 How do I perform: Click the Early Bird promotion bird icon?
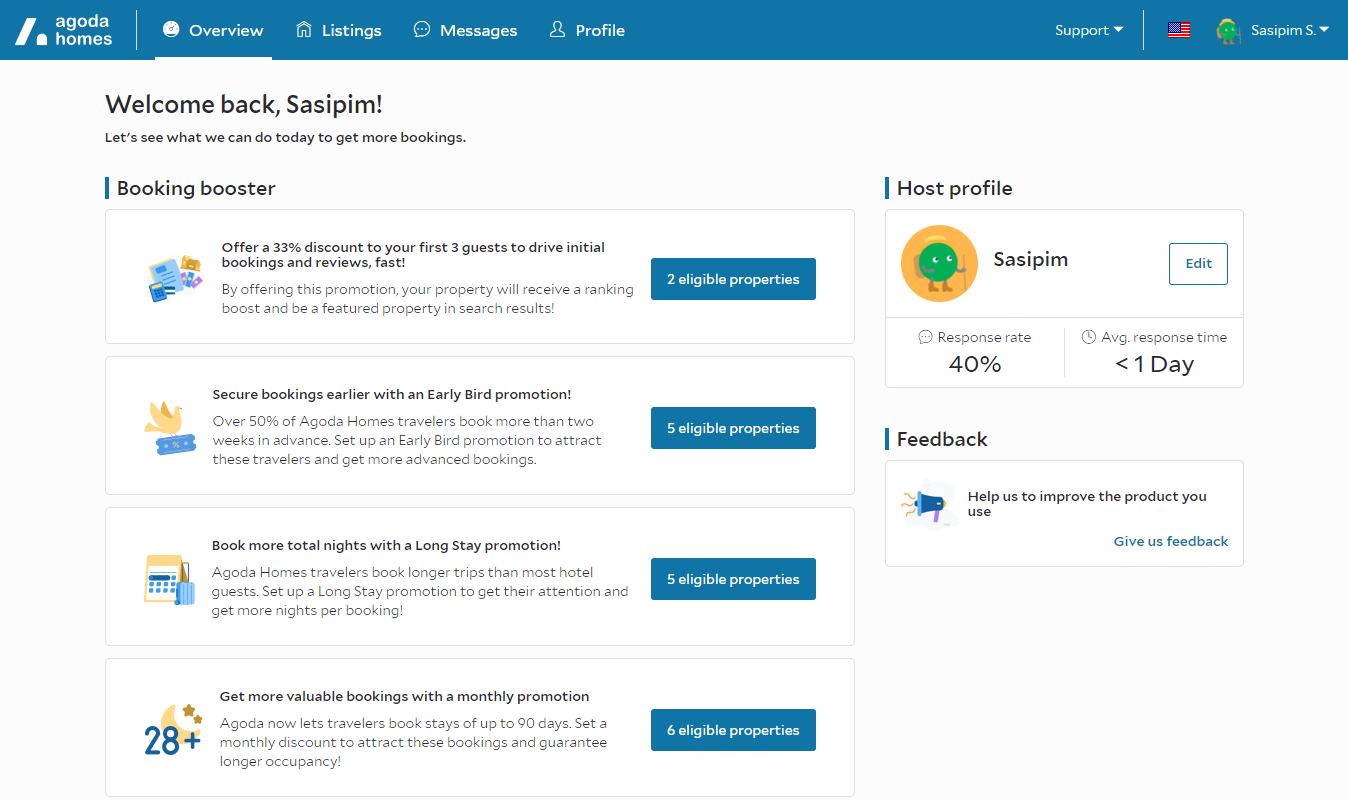click(169, 428)
